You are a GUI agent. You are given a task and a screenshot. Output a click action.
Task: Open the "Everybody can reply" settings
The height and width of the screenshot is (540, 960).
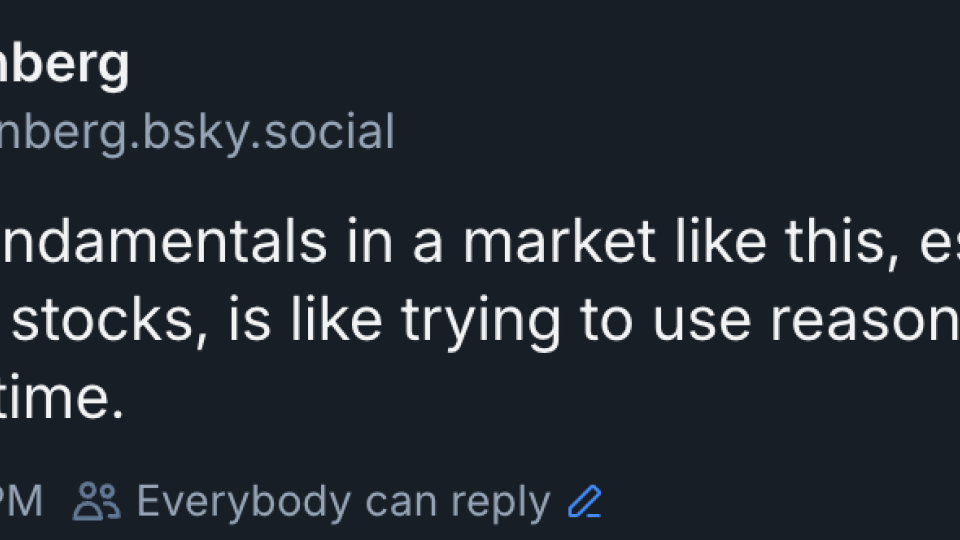(x=343, y=502)
